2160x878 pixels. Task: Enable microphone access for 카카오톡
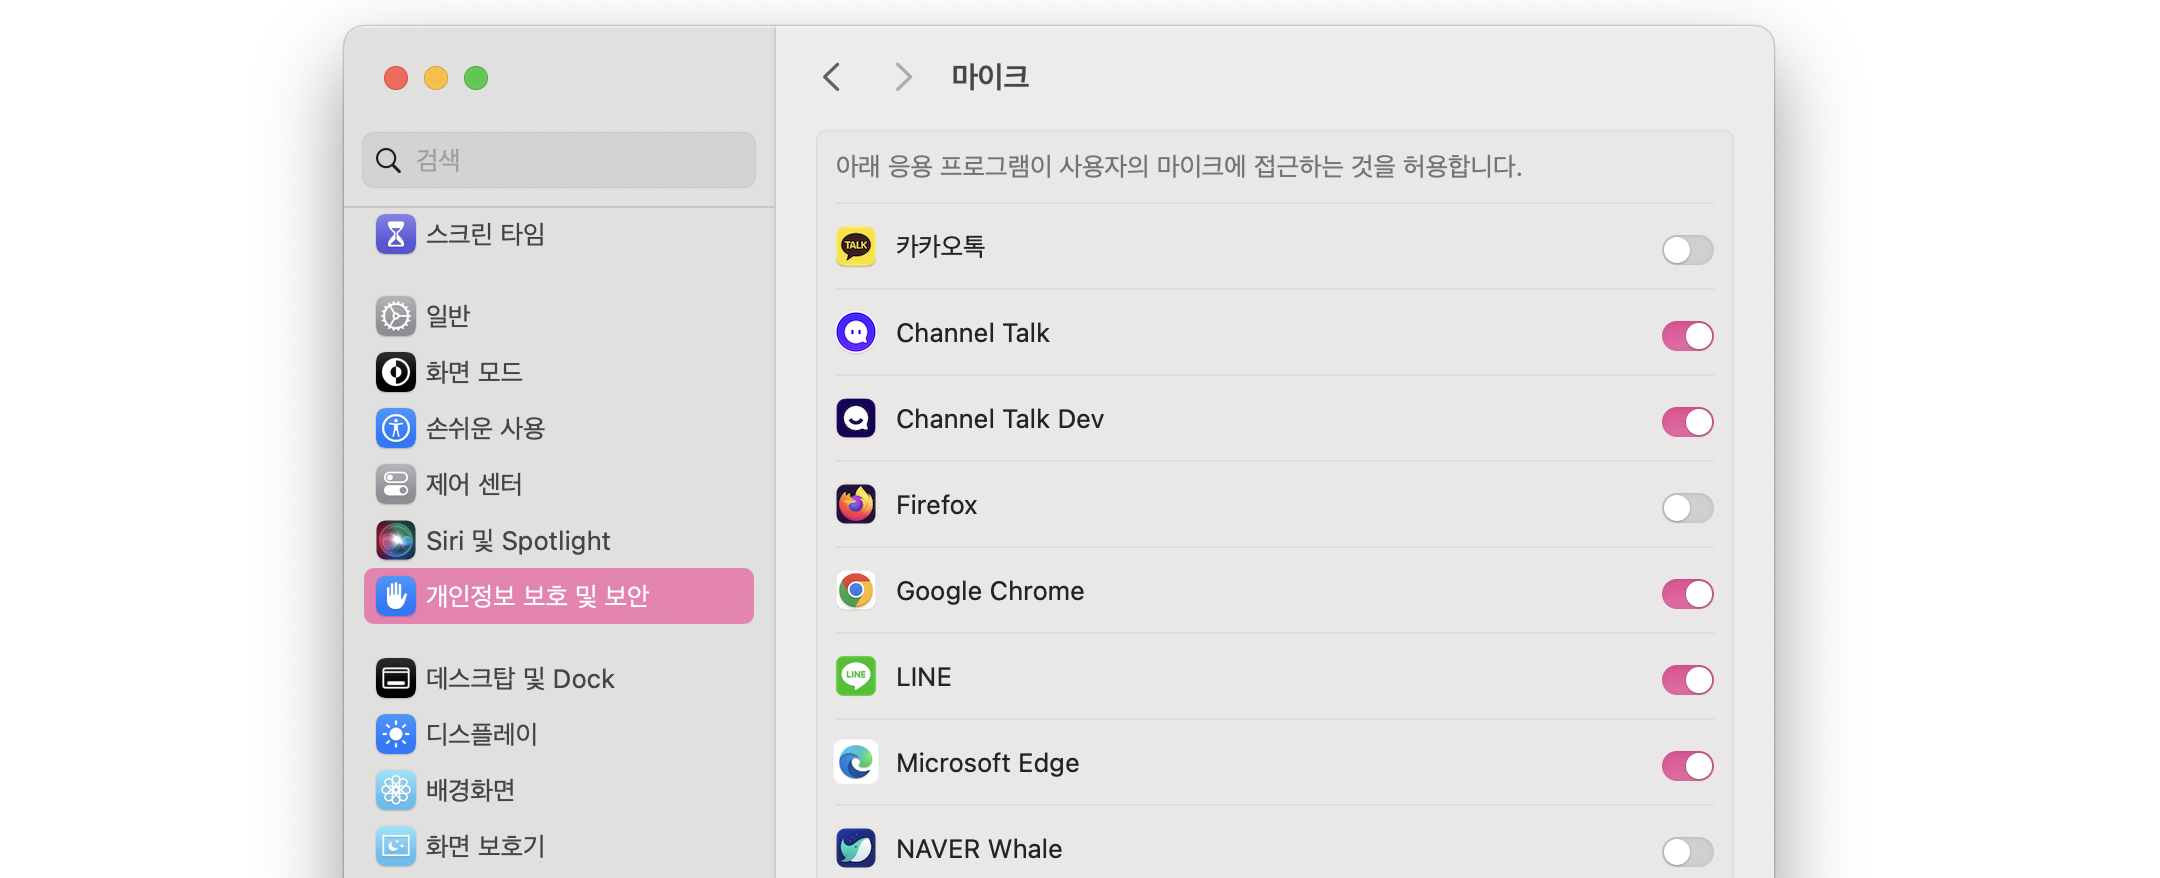1688,250
